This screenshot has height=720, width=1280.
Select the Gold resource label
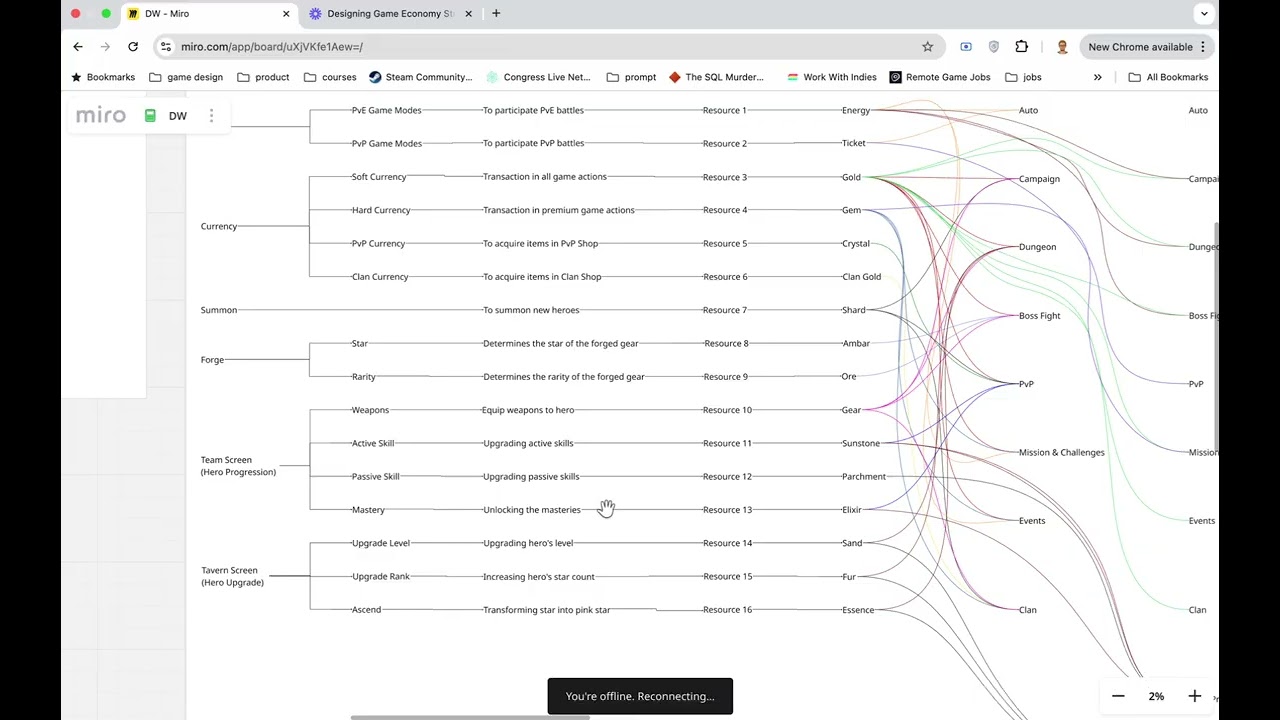(x=851, y=177)
